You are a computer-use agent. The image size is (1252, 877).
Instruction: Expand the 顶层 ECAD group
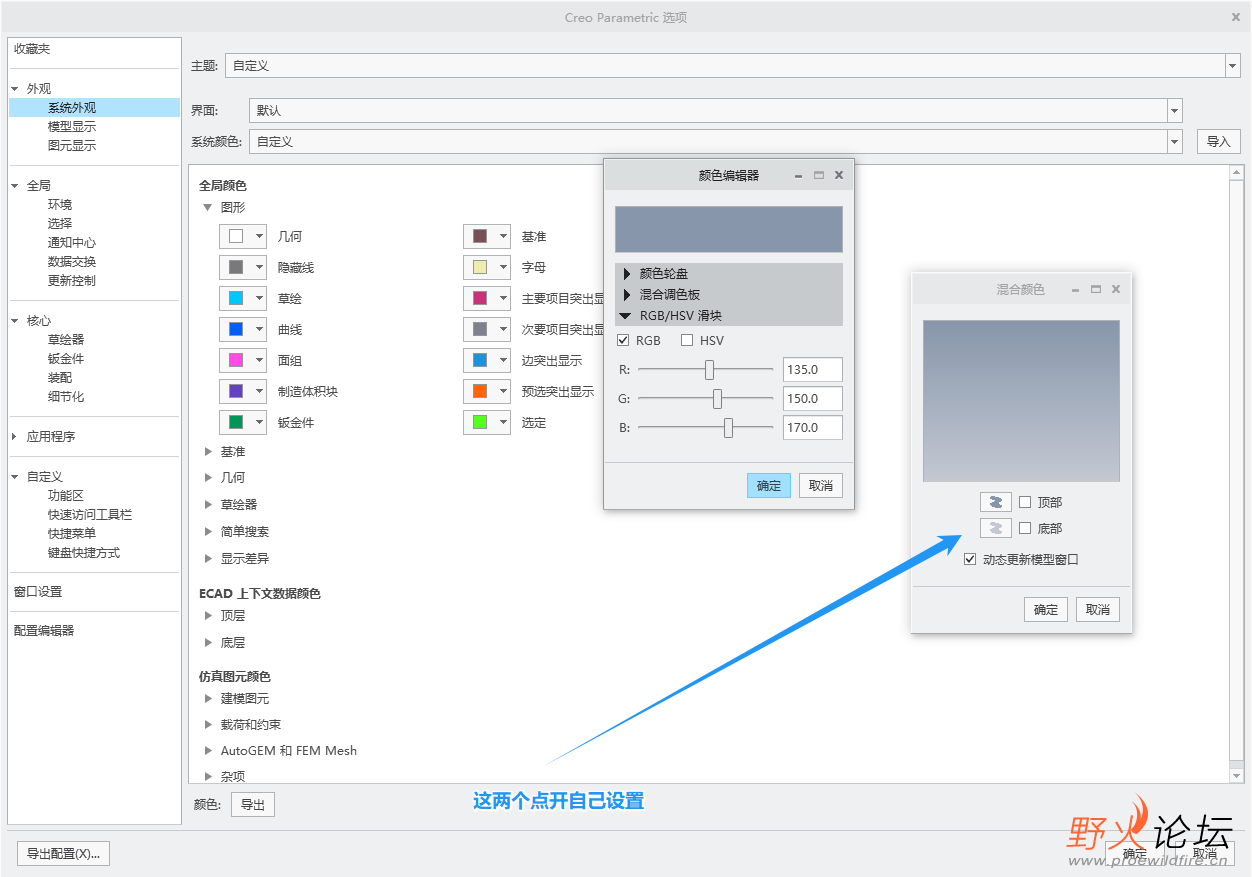click(208, 615)
